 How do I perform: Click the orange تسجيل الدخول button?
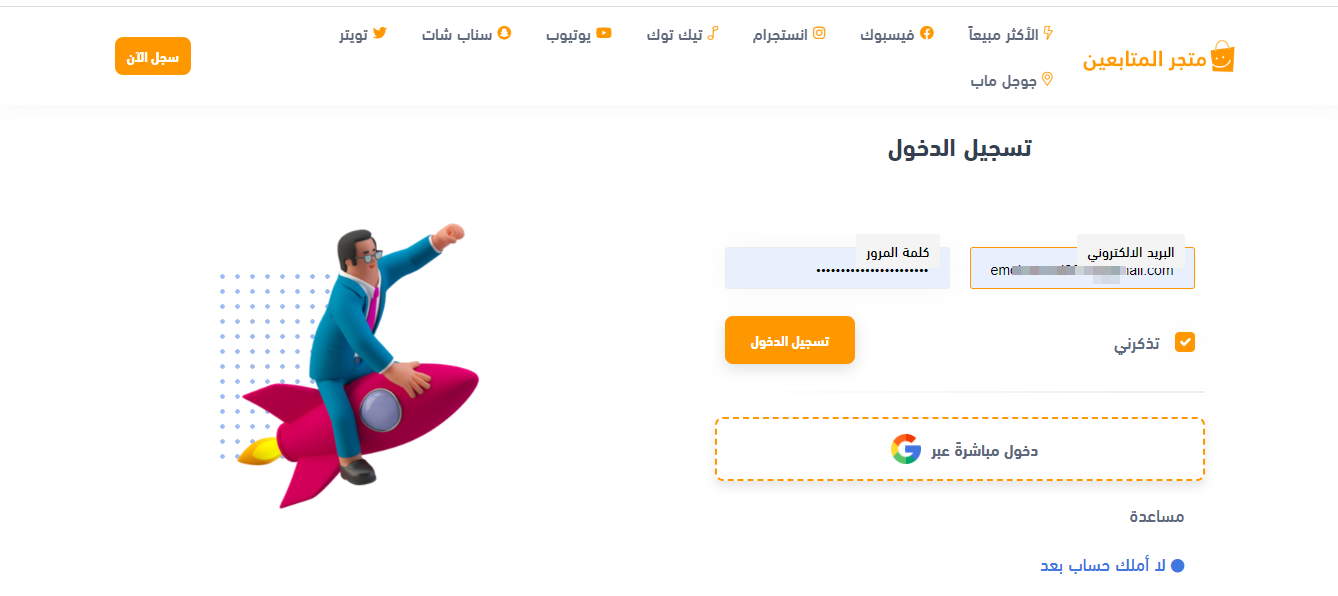tap(790, 340)
